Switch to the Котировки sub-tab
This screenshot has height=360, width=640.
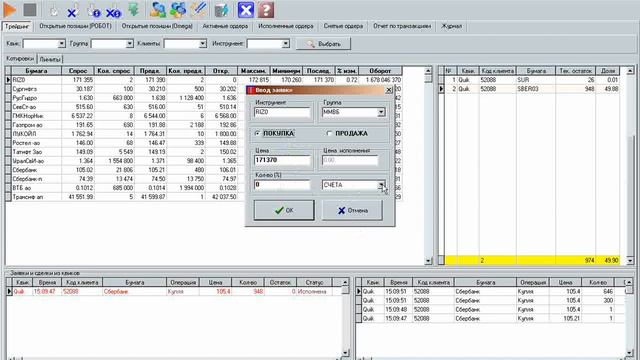tap(20, 59)
